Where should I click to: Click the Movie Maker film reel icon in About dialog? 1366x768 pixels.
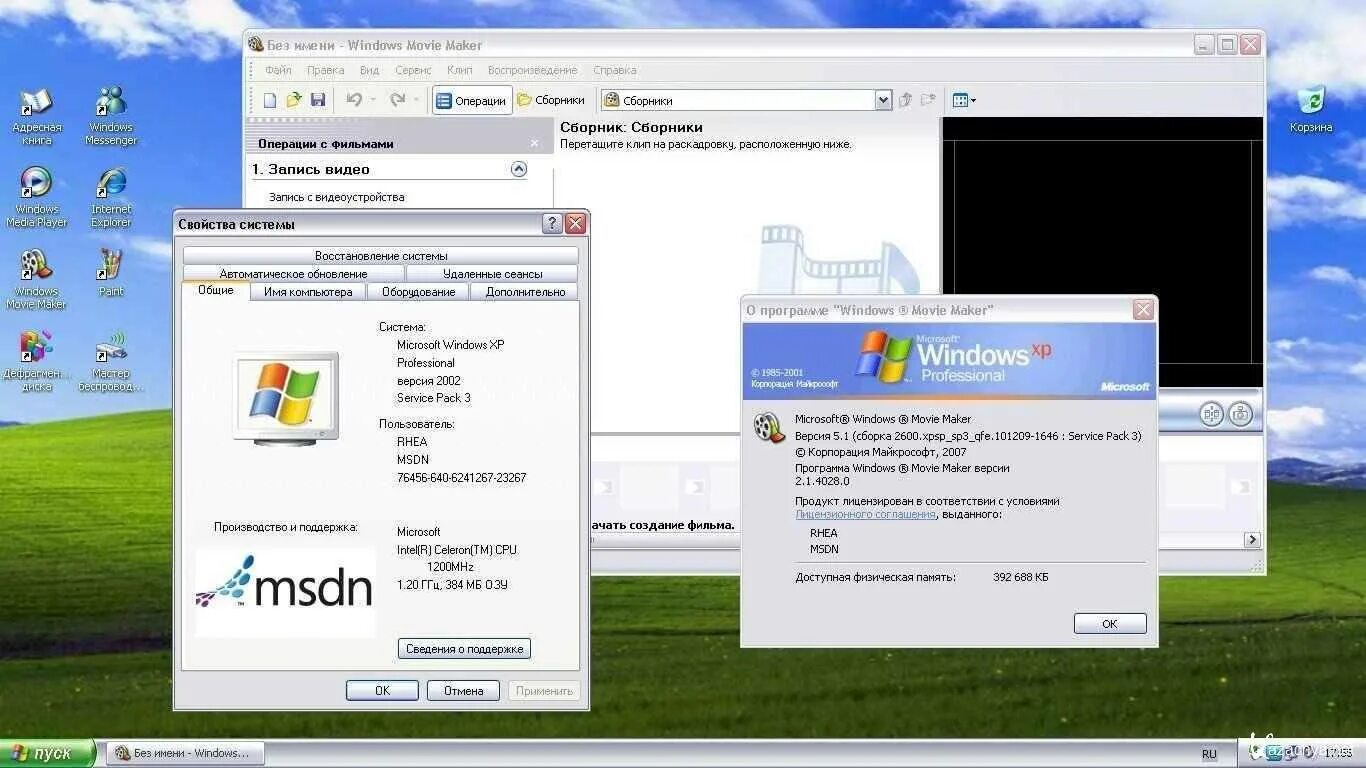click(769, 427)
